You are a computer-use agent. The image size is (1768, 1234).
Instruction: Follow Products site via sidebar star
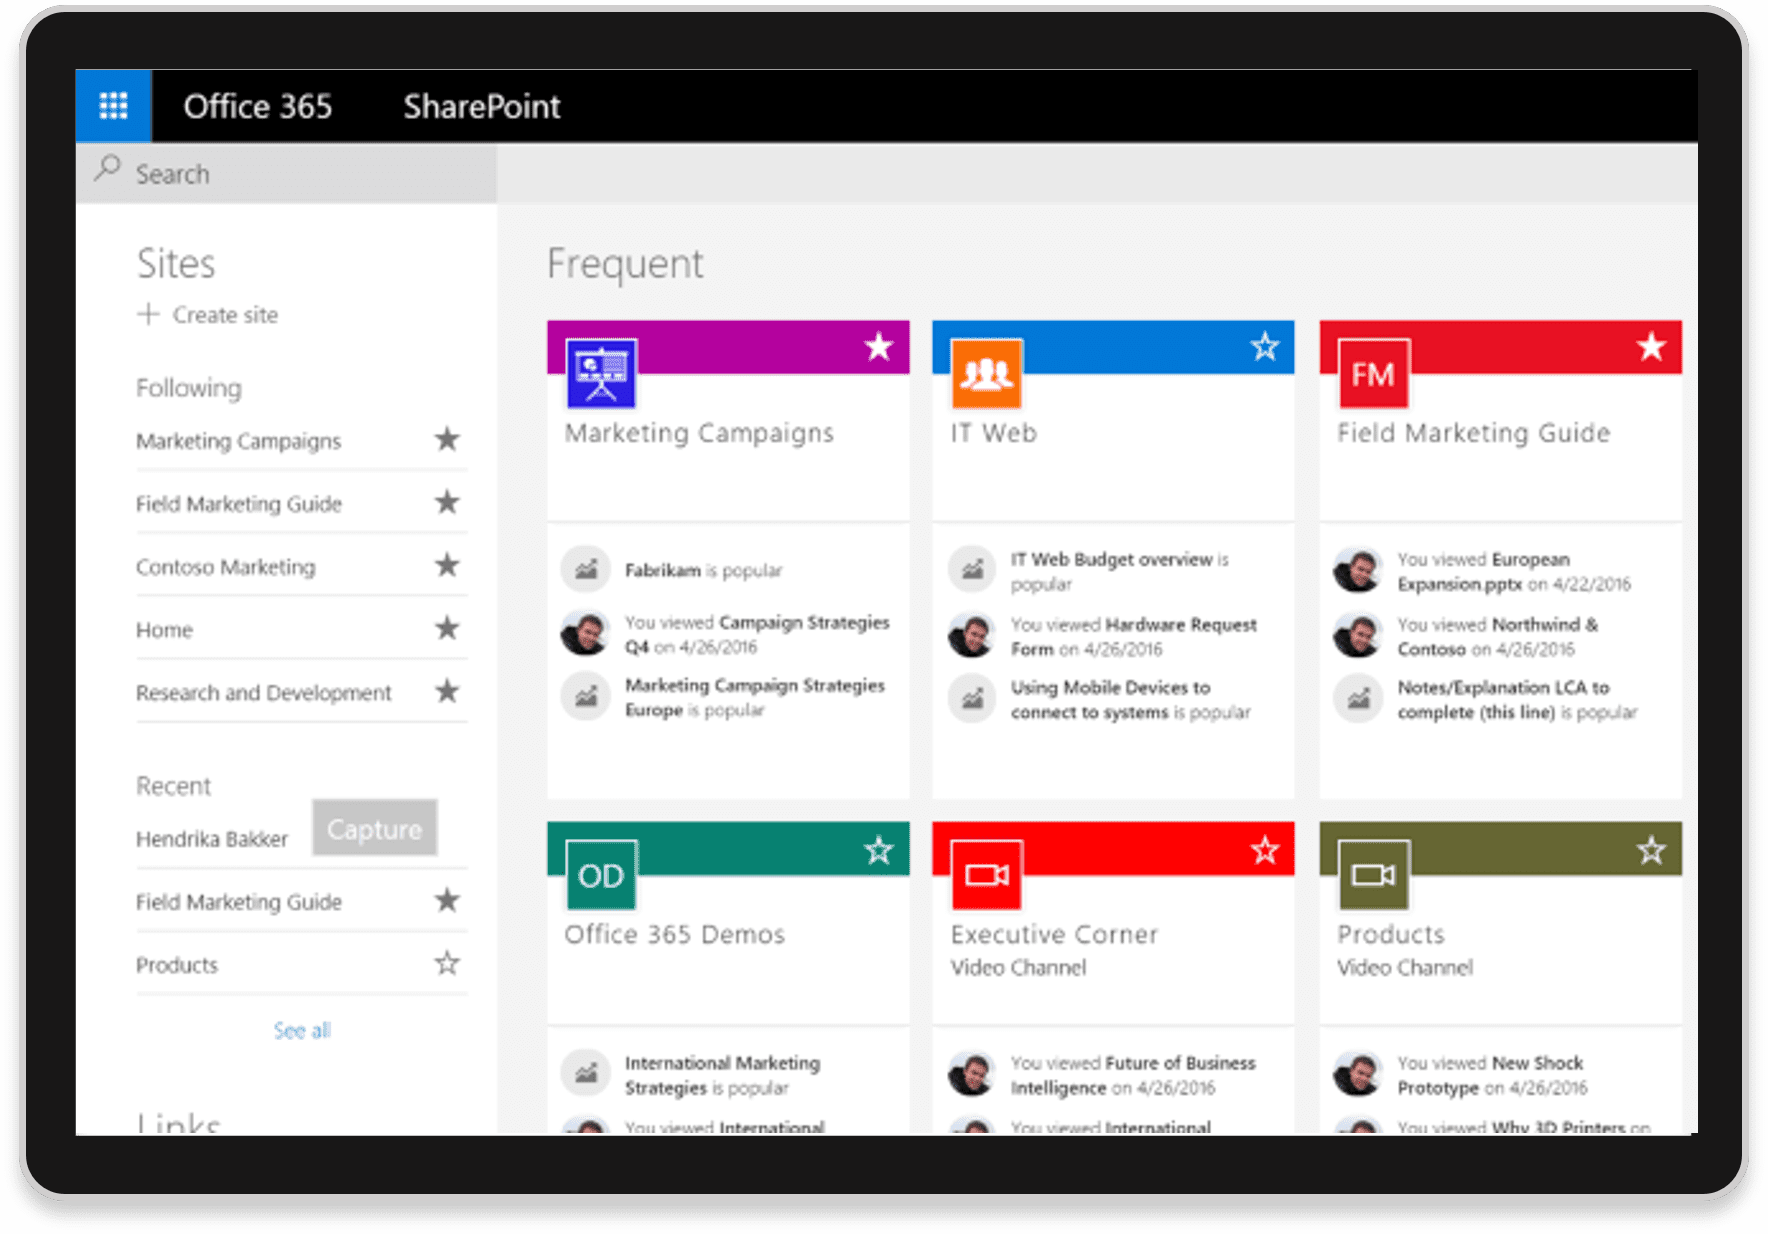pos(447,963)
